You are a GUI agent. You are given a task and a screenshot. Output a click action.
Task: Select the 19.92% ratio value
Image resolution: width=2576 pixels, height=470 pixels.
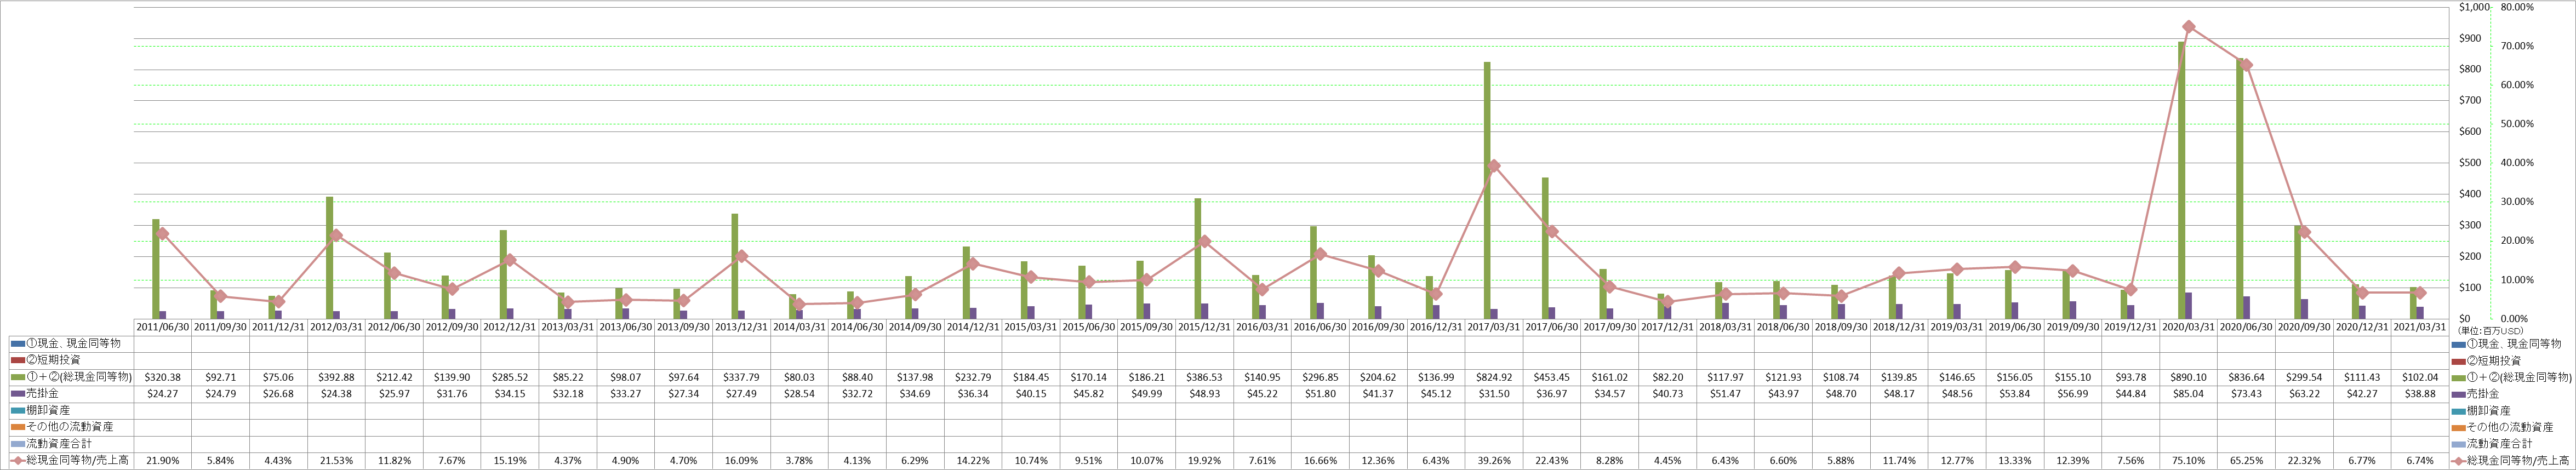1205,461
